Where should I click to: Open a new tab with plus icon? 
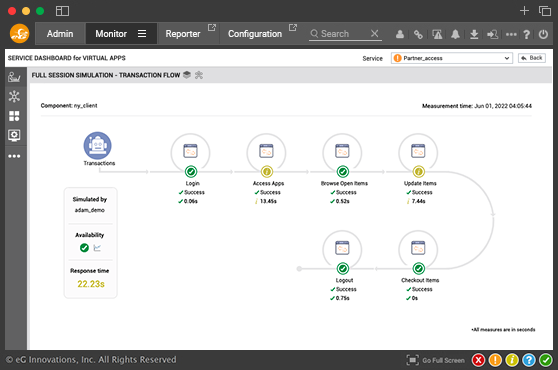524,11
